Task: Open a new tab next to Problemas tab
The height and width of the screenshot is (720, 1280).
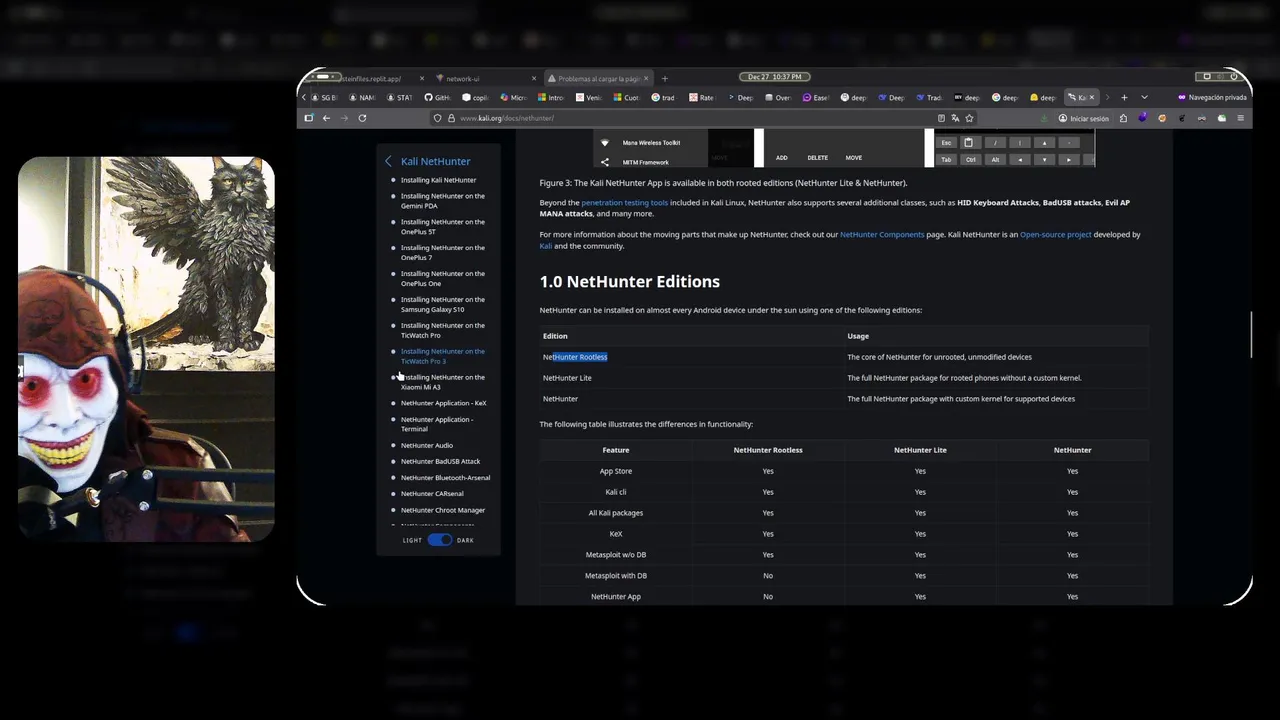Action: [x=664, y=78]
